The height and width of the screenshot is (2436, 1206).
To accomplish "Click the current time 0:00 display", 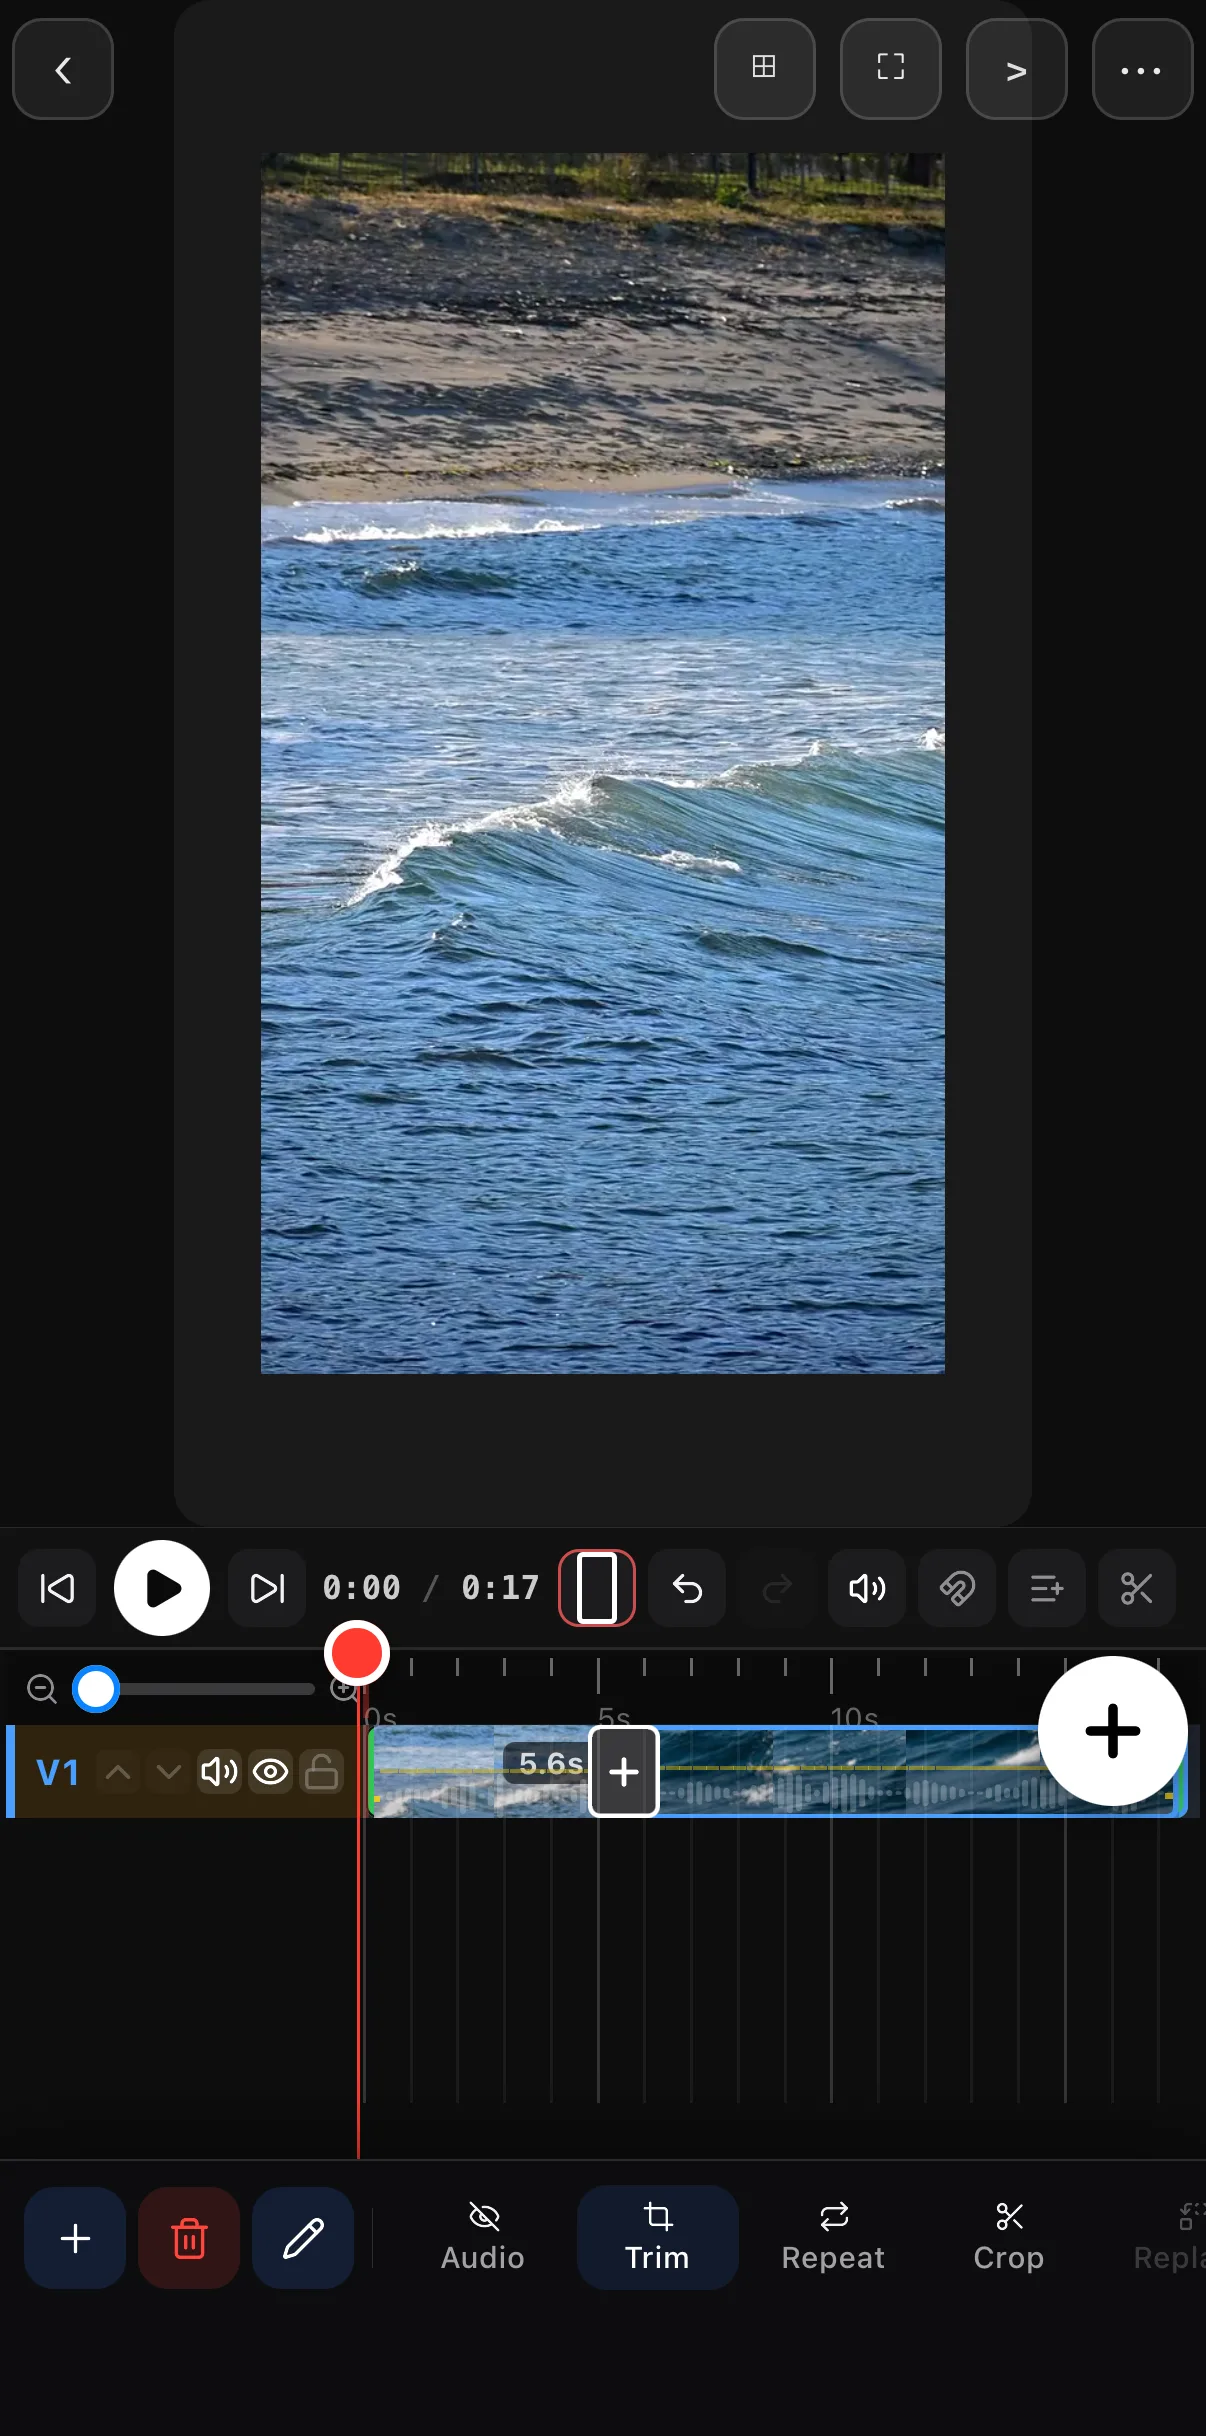I will click(362, 1588).
